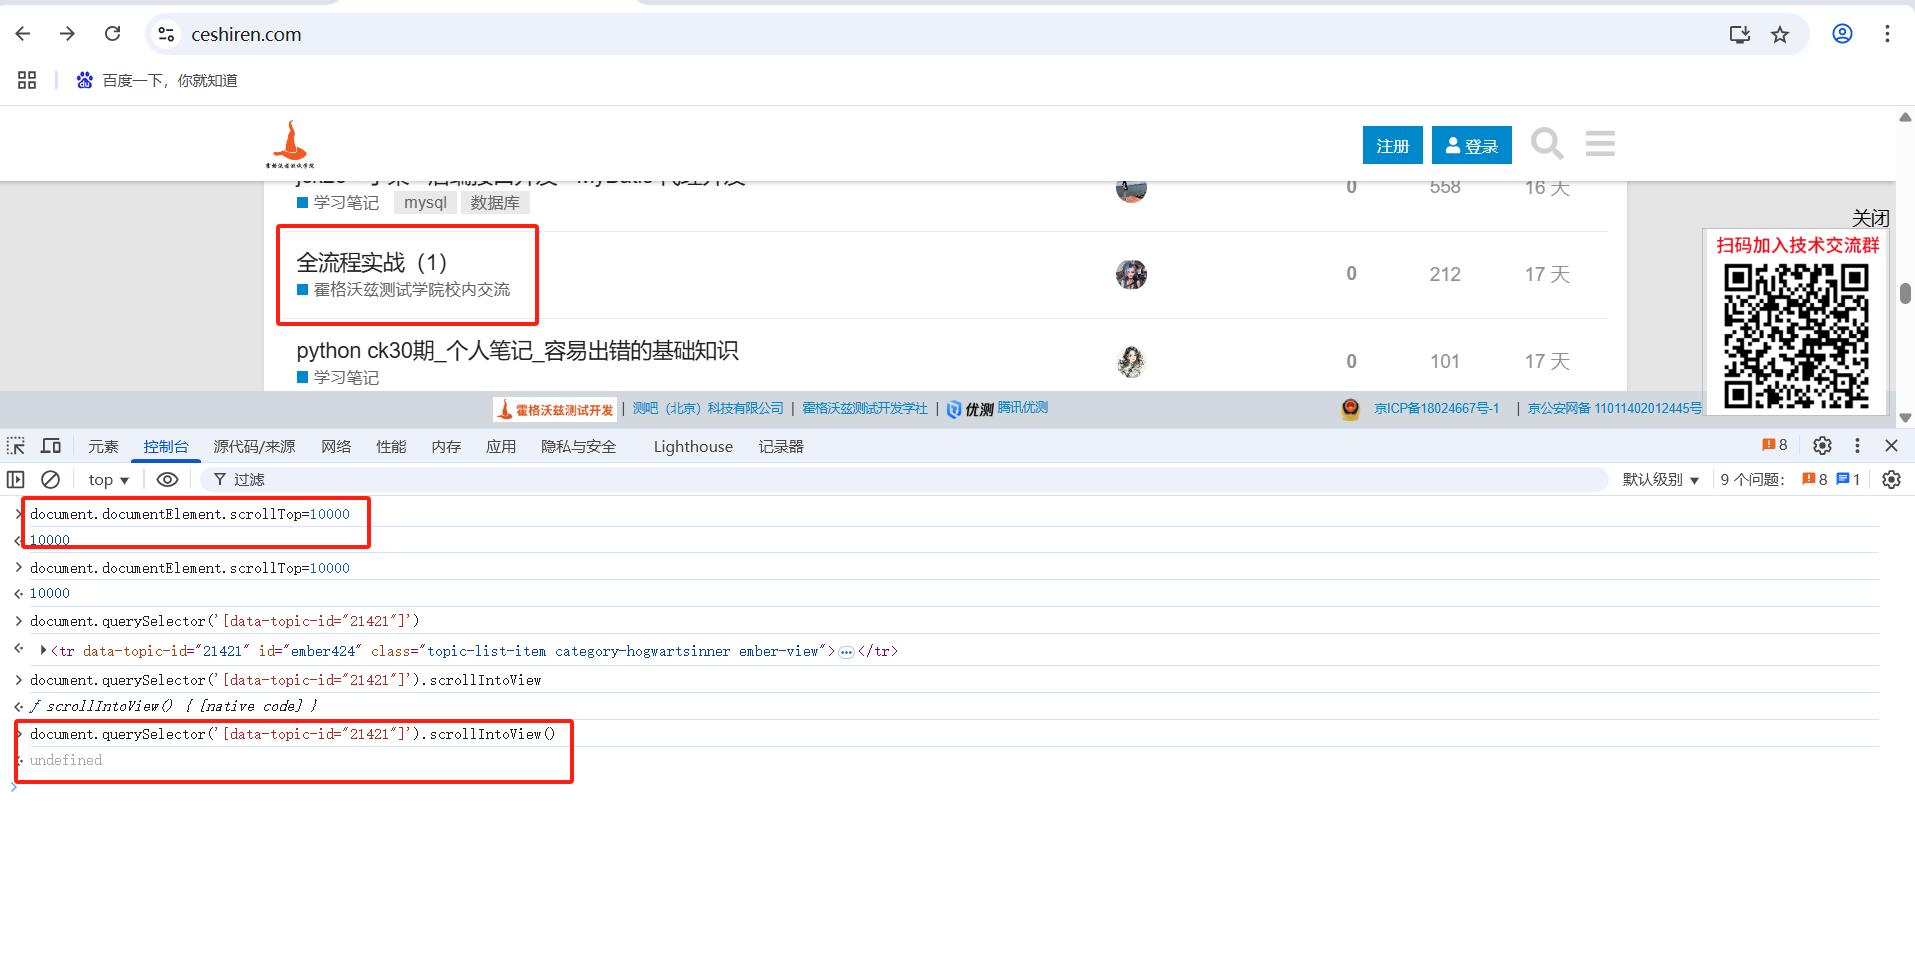Toggle the console sidebar panel icon
This screenshot has width=1915, height=955.
(16, 480)
